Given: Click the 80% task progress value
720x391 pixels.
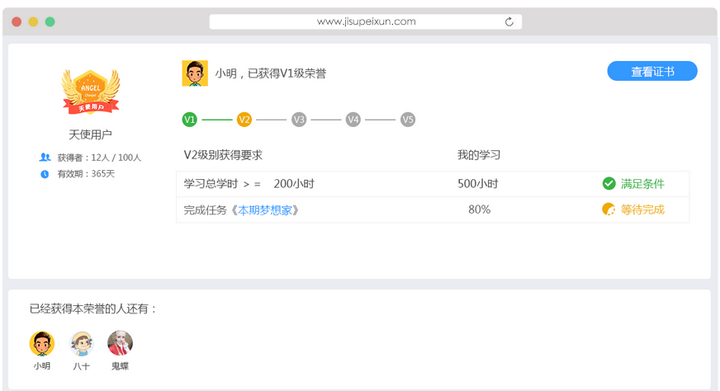Looking at the screenshot, I should [479, 210].
